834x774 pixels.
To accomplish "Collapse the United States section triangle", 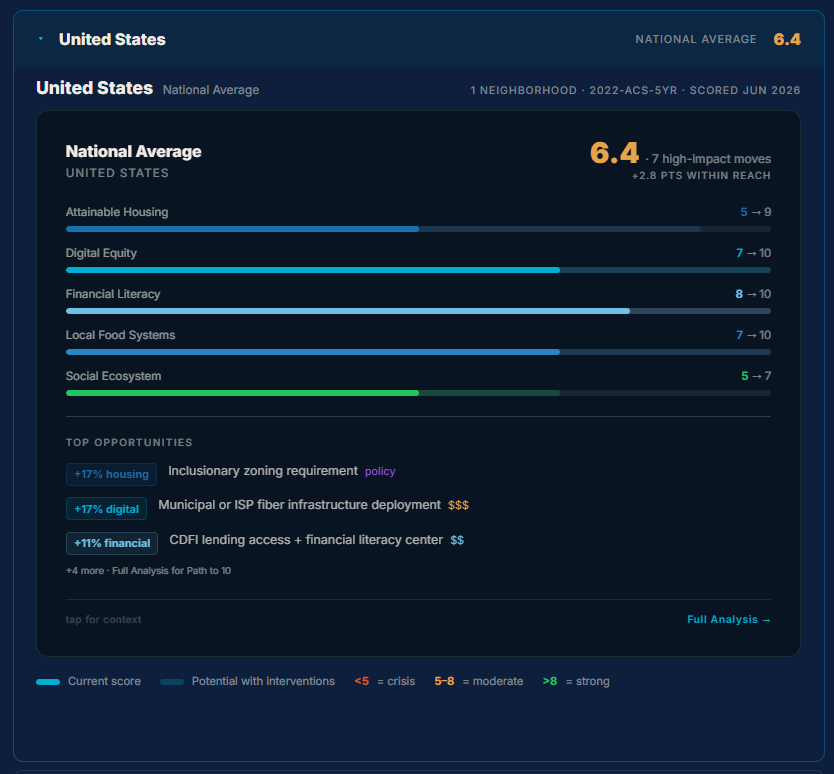I will (41, 39).
